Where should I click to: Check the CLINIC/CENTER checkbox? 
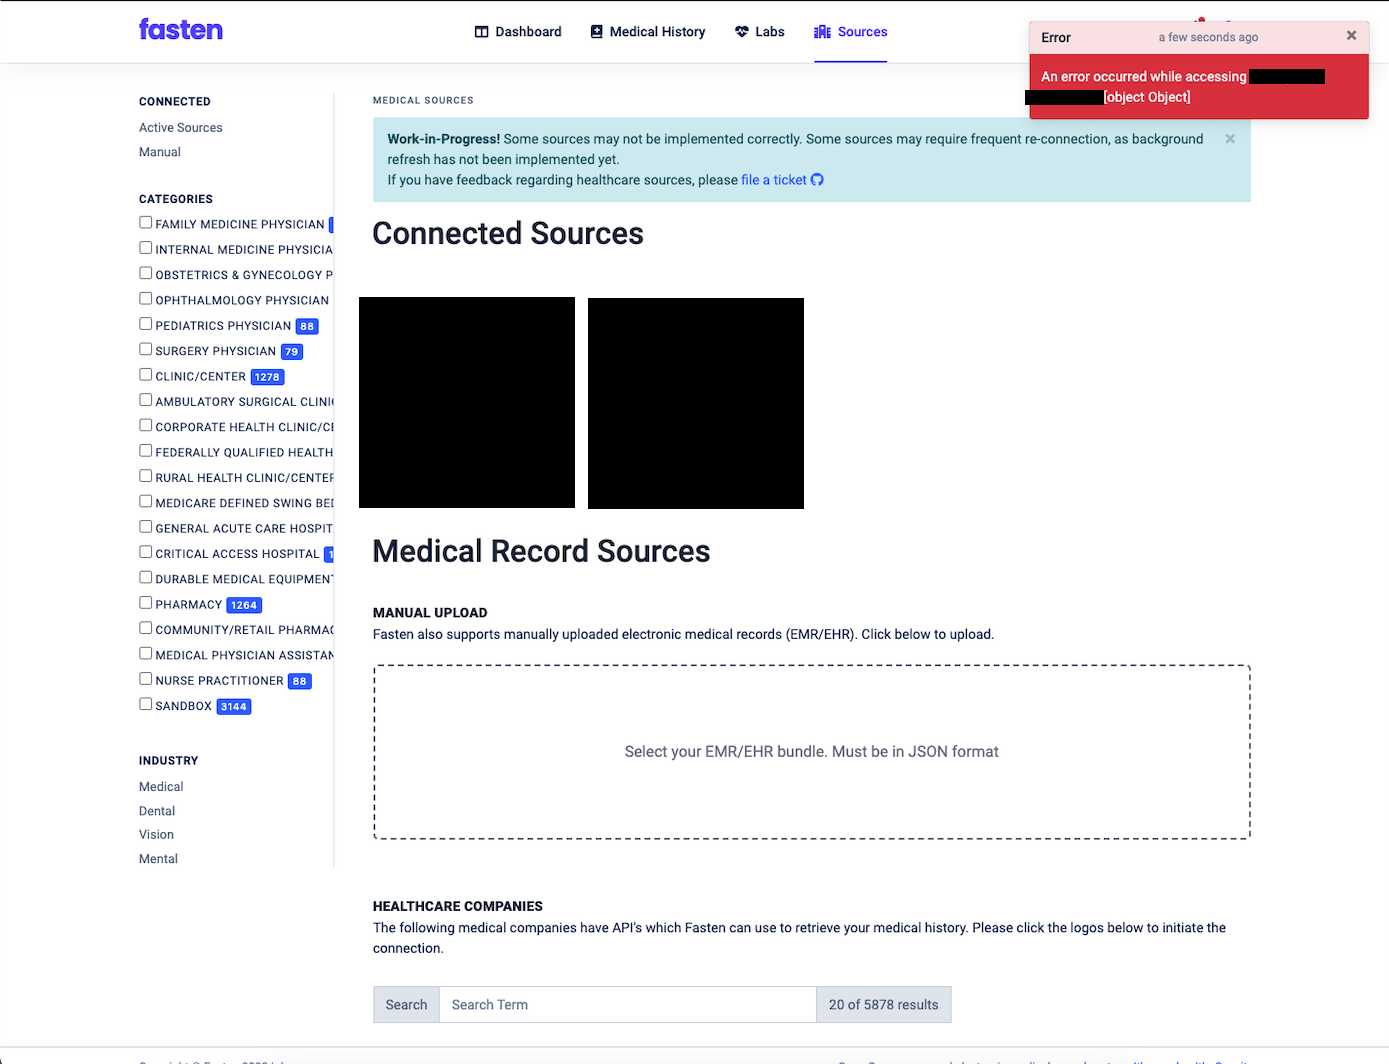(145, 373)
